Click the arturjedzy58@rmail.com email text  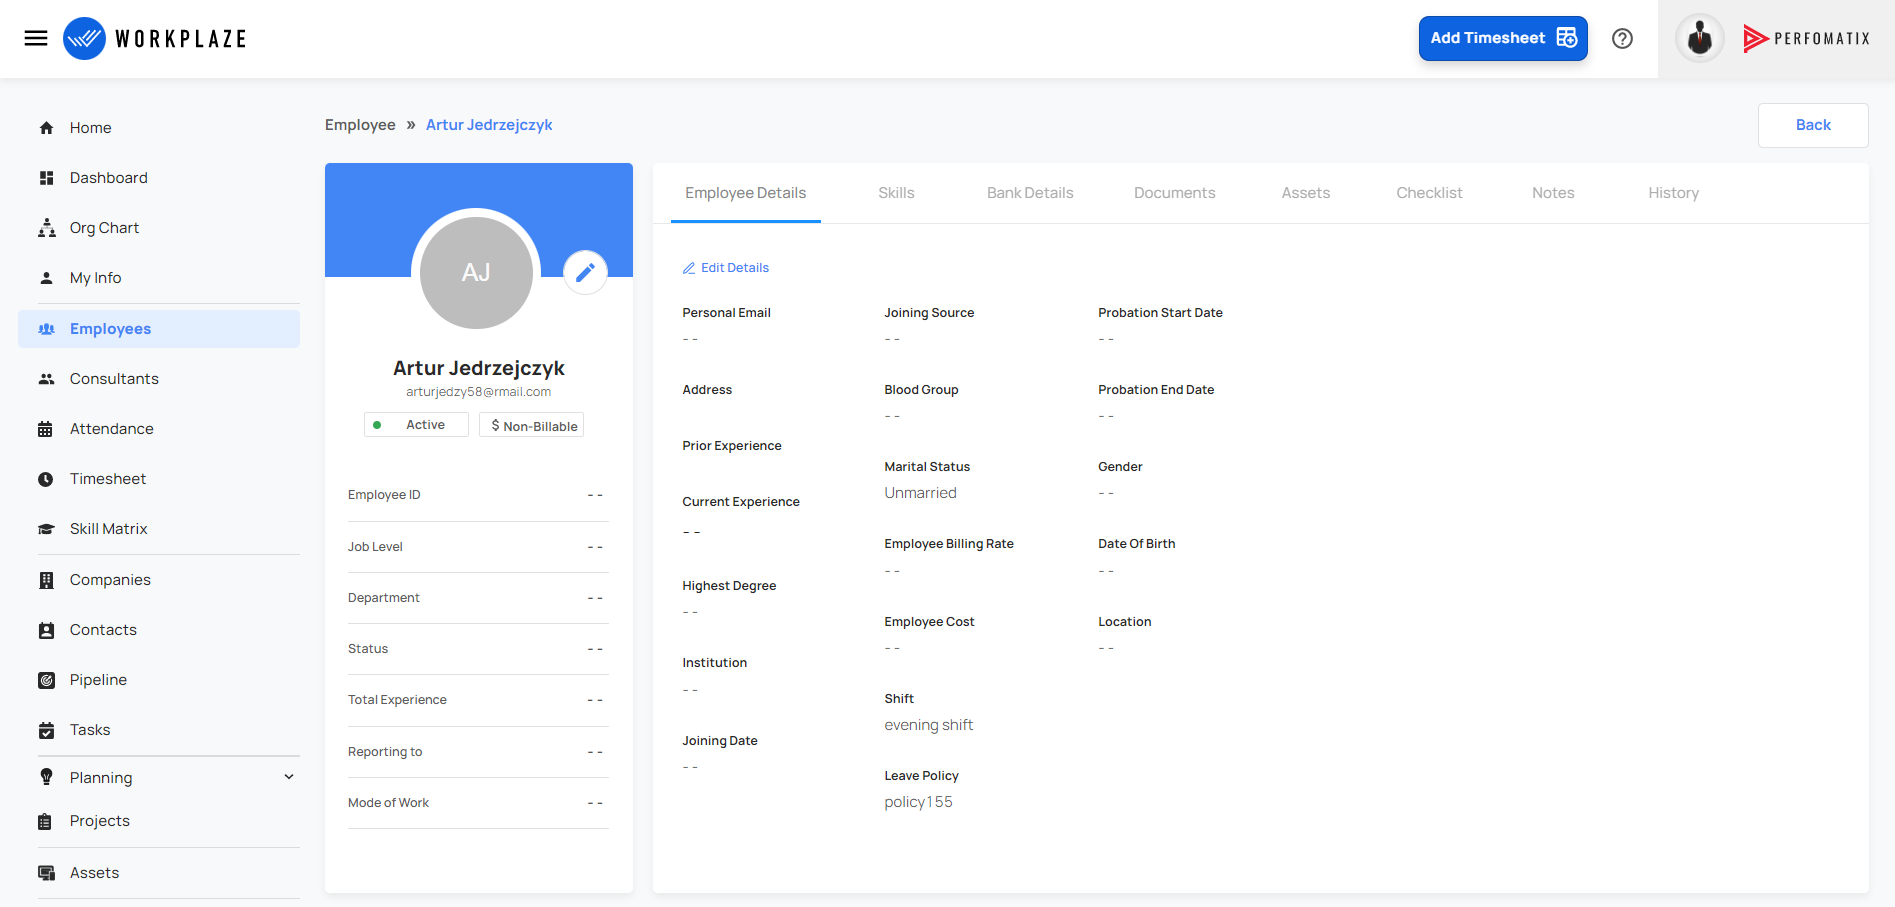click(x=479, y=392)
